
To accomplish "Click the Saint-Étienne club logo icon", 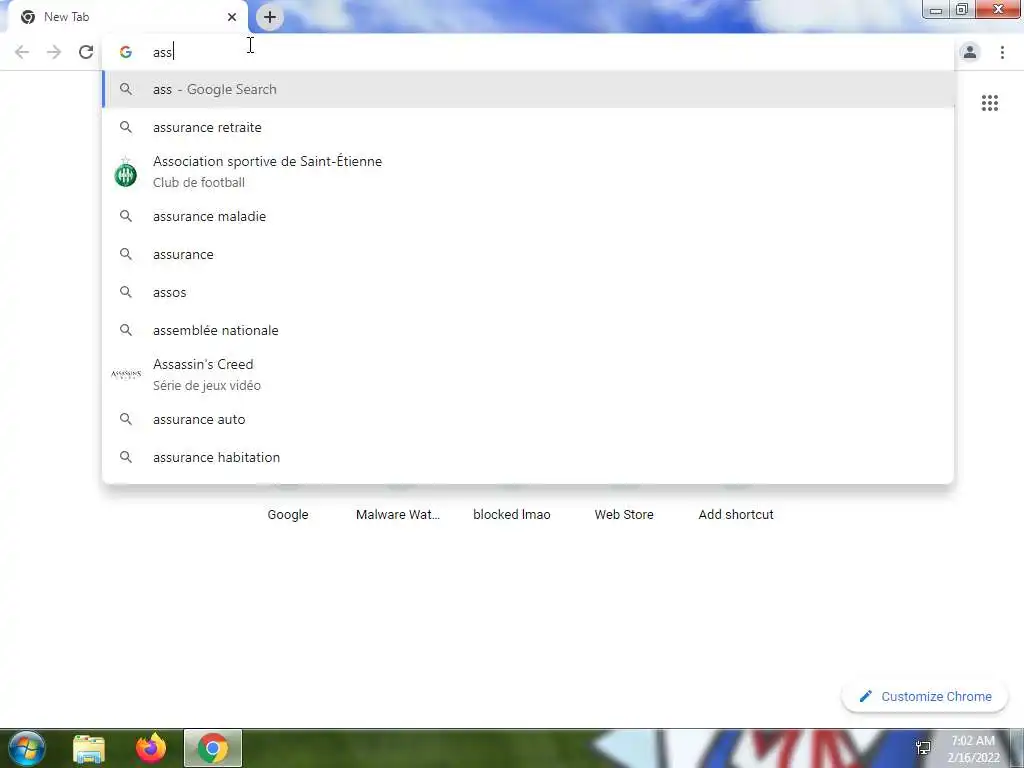I will click(125, 172).
